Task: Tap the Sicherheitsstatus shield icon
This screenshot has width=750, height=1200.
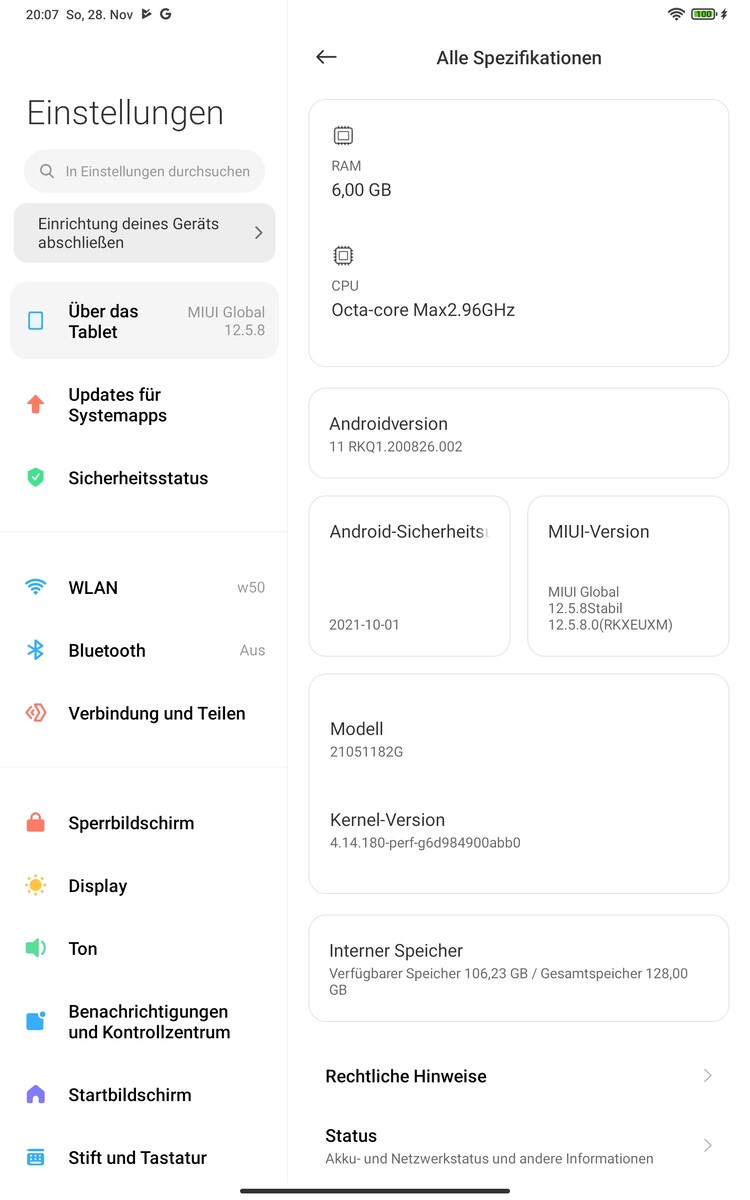Action: [36, 478]
